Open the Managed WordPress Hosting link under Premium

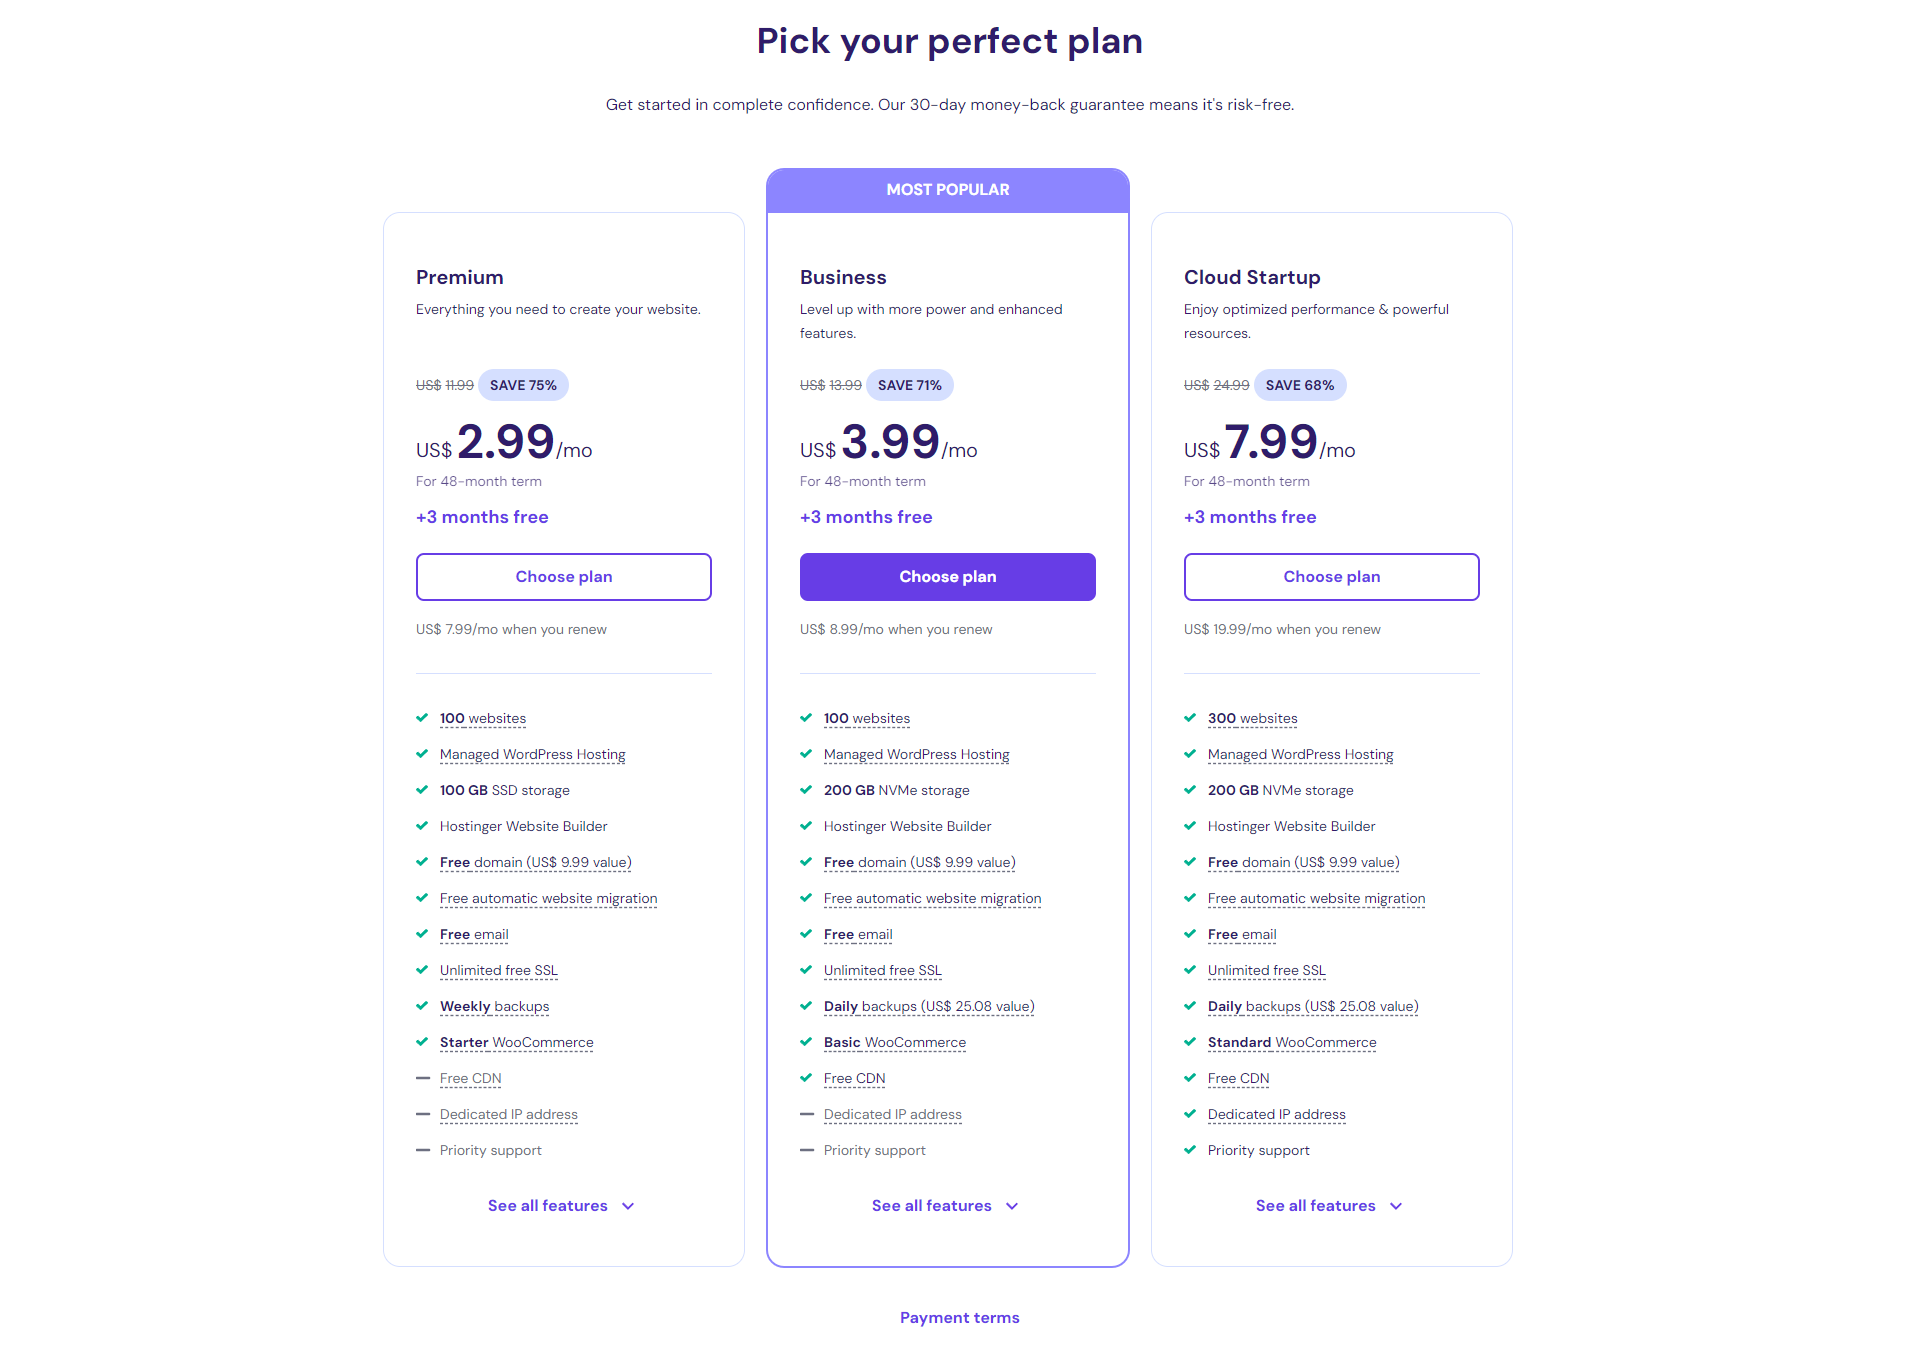click(532, 754)
